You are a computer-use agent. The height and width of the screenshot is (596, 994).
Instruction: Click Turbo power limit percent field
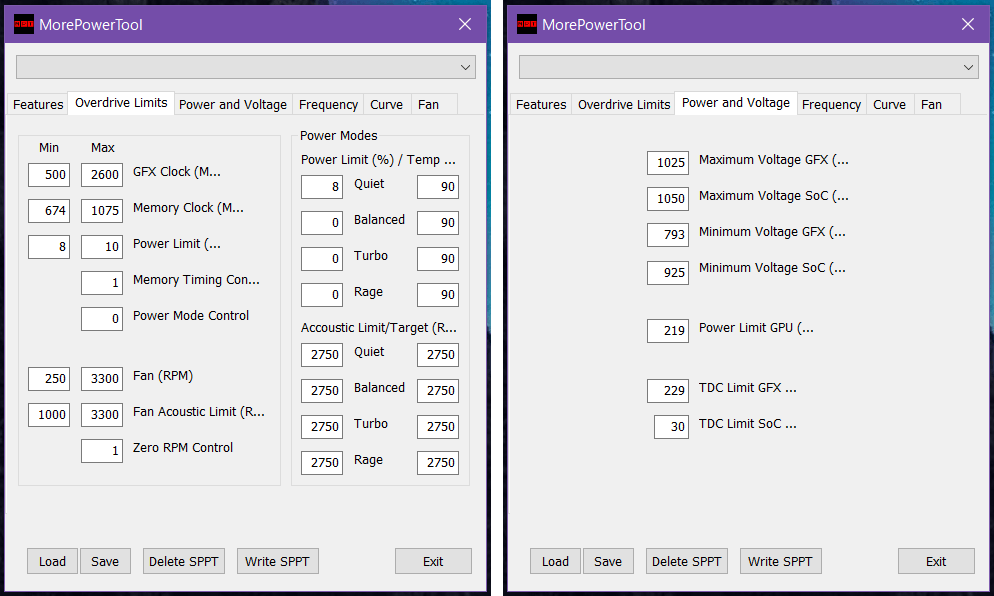322,259
